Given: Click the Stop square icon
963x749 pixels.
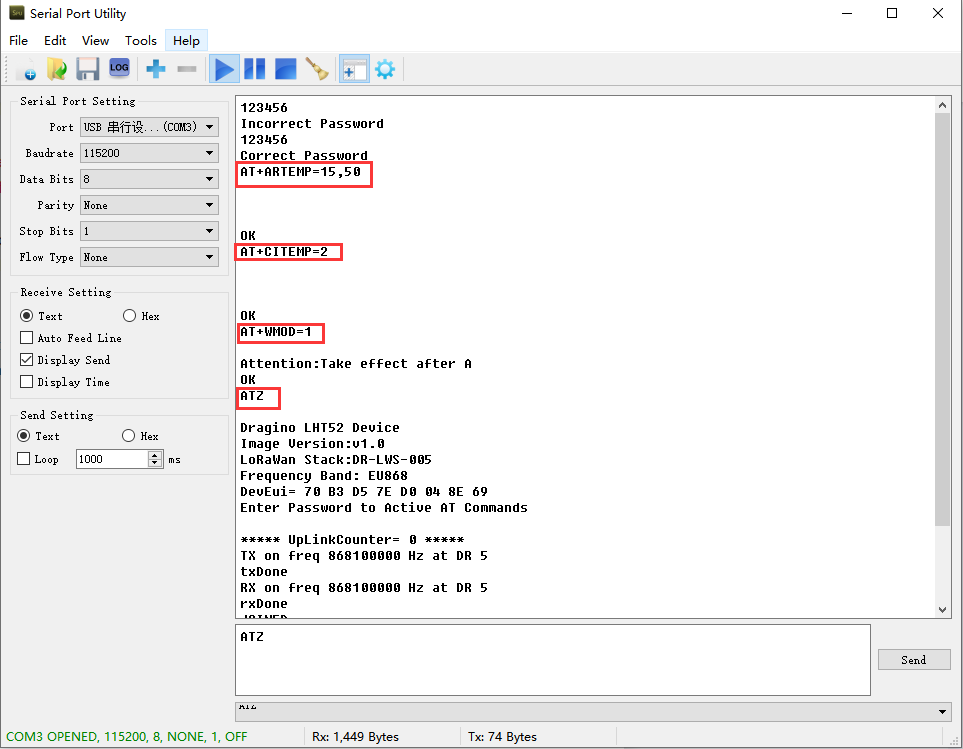Looking at the screenshot, I should [x=286, y=69].
